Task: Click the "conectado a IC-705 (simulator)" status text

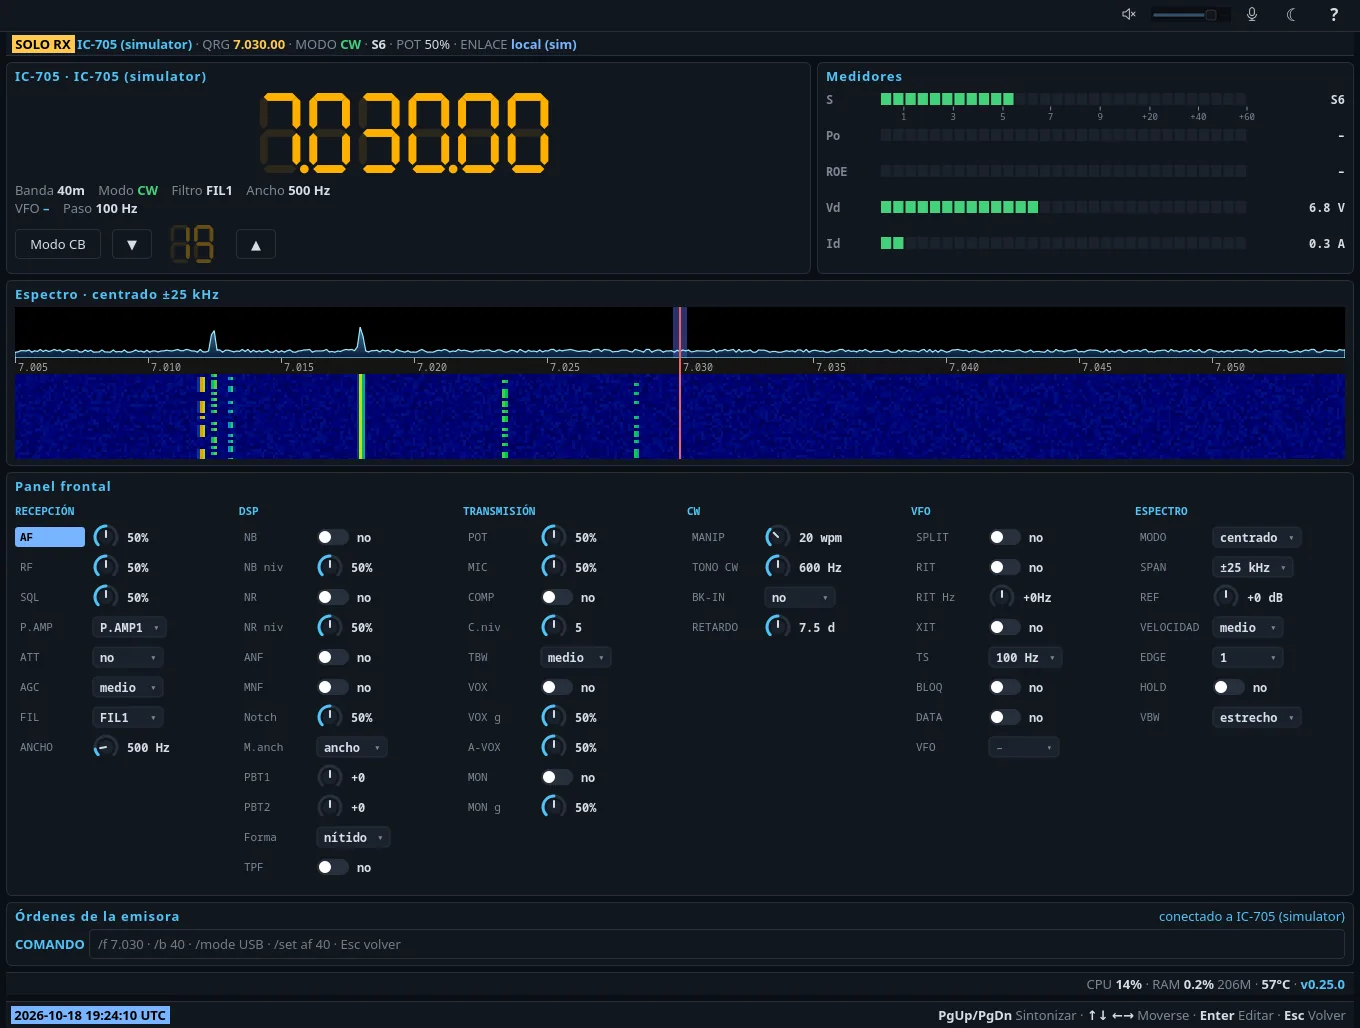Action: point(1252,916)
